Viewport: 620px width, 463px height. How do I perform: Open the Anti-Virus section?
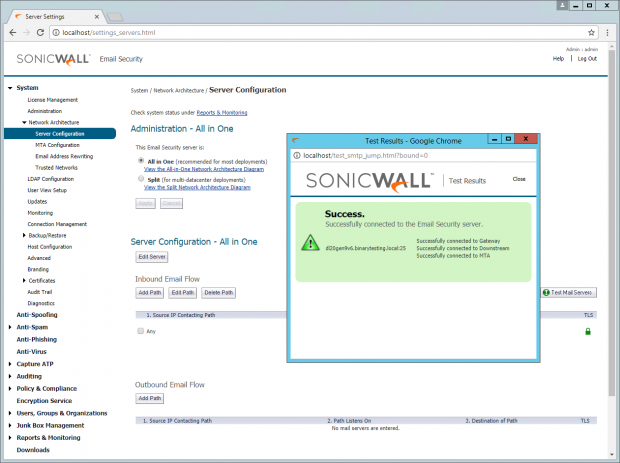32,352
